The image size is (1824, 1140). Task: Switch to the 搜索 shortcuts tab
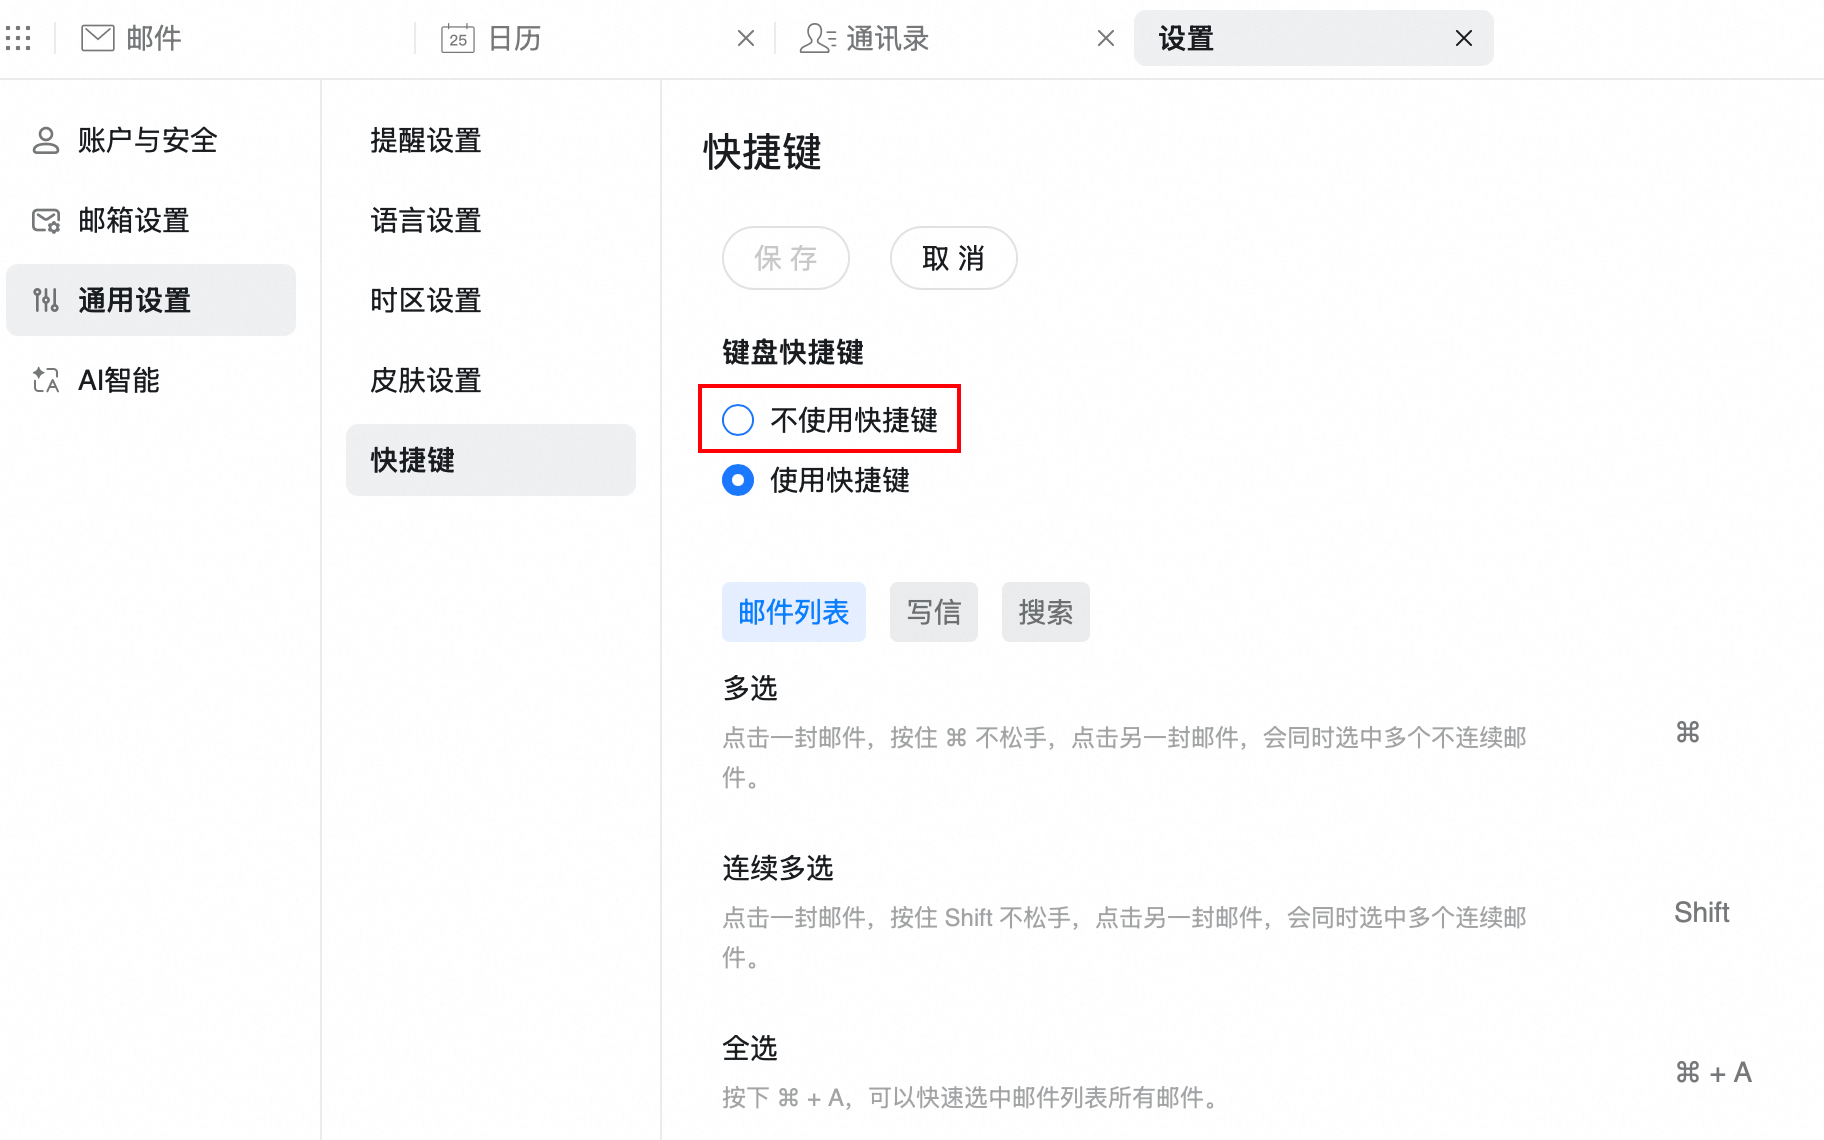(1045, 612)
